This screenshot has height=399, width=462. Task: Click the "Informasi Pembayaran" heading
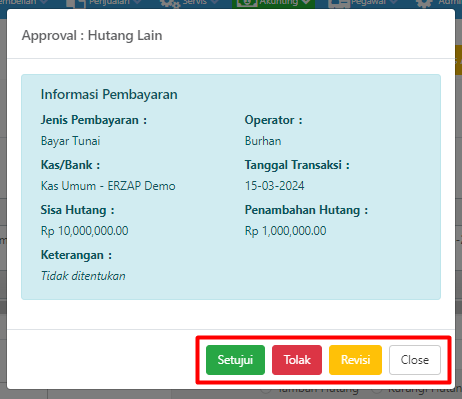click(x=109, y=94)
